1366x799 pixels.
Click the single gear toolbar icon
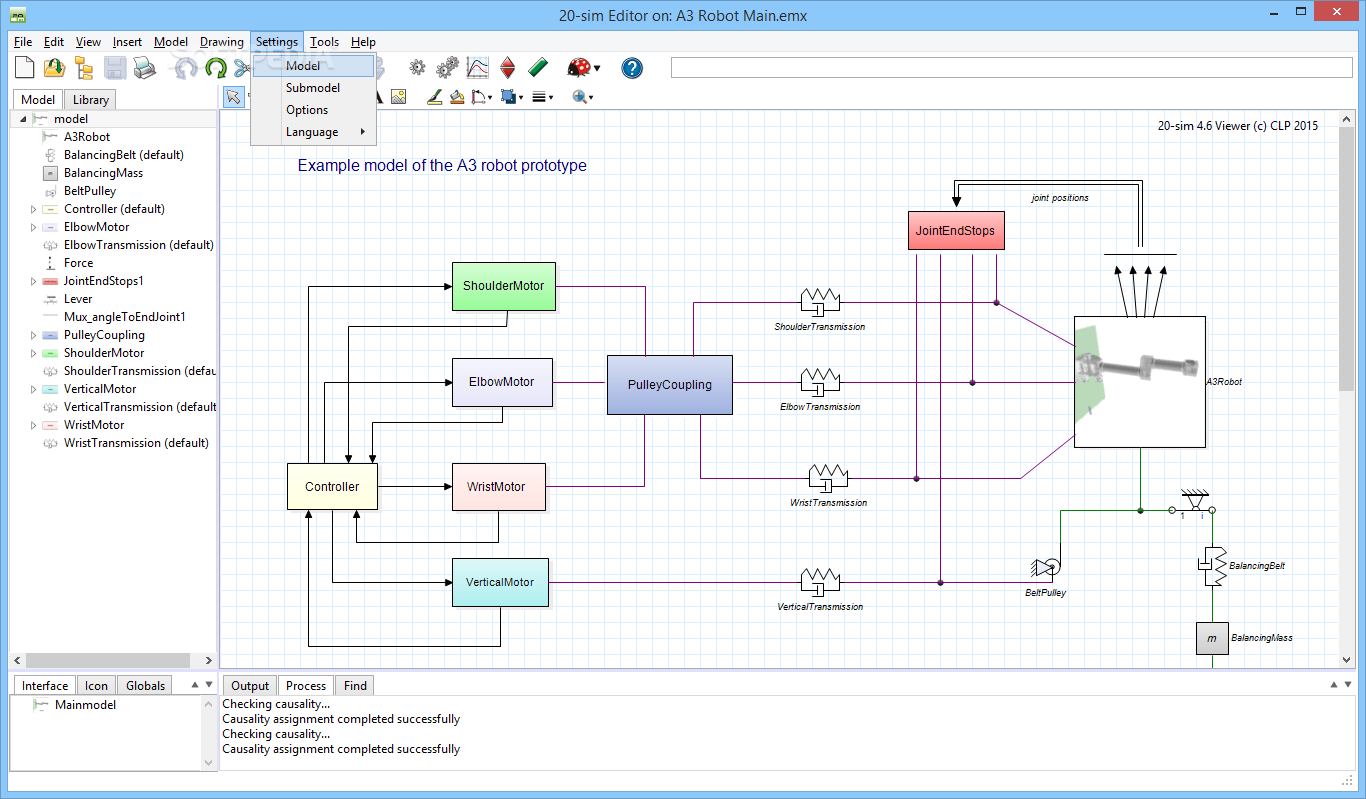click(417, 68)
